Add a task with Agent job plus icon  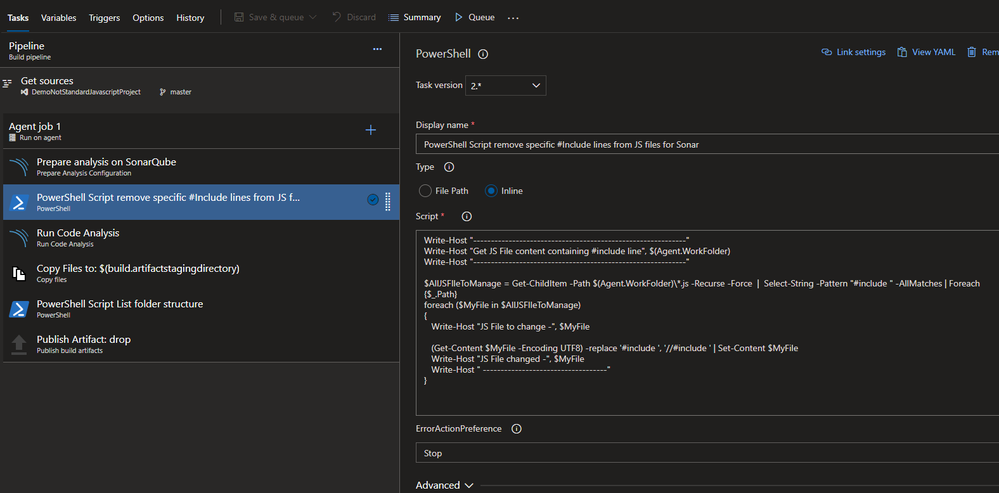[371, 130]
